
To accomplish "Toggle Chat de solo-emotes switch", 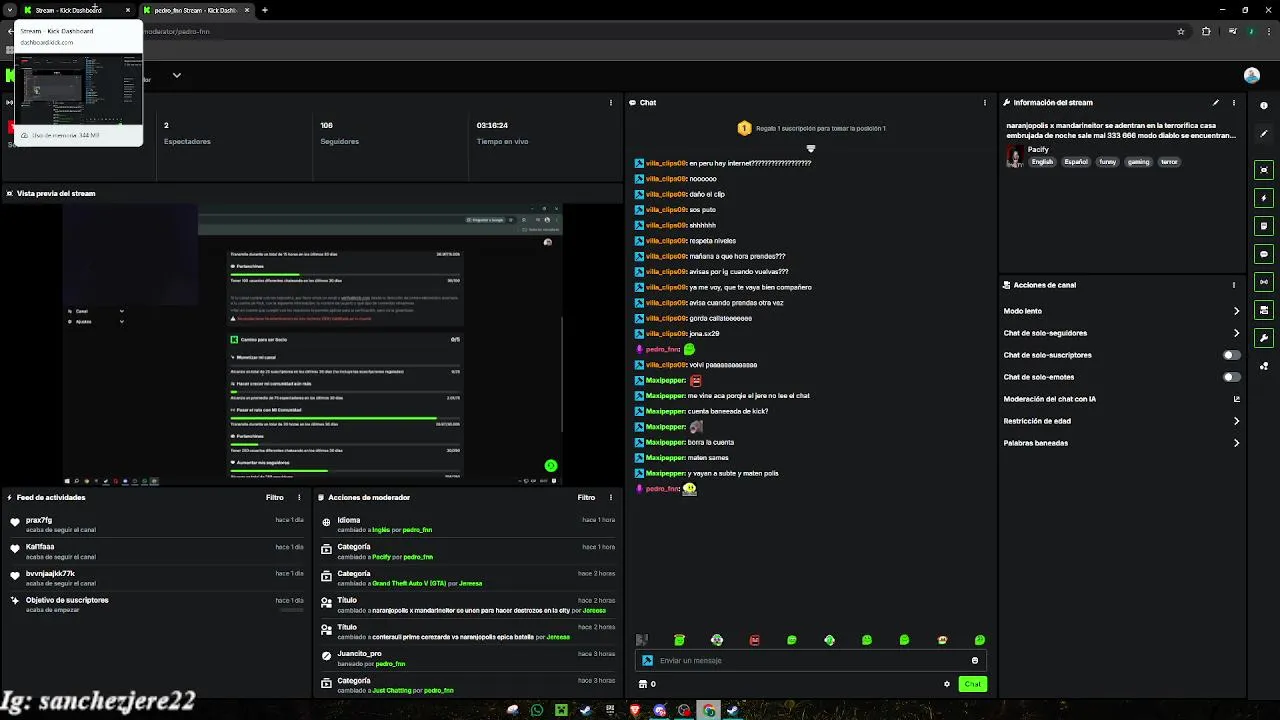I will tap(1232, 377).
